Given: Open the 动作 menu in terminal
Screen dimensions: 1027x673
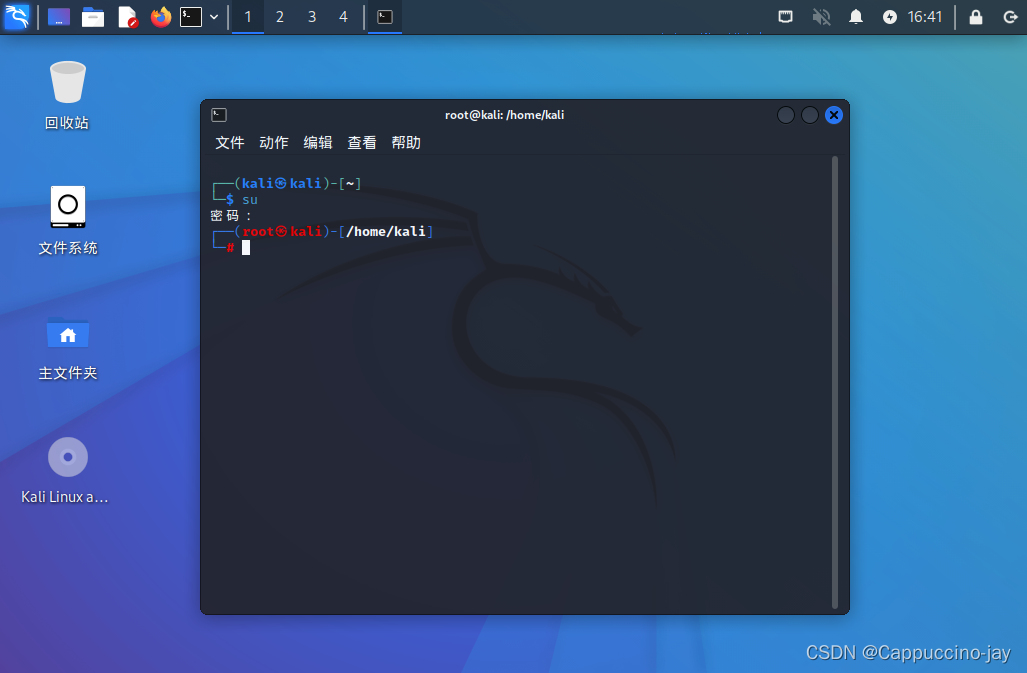Looking at the screenshot, I should (x=274, y=143).
